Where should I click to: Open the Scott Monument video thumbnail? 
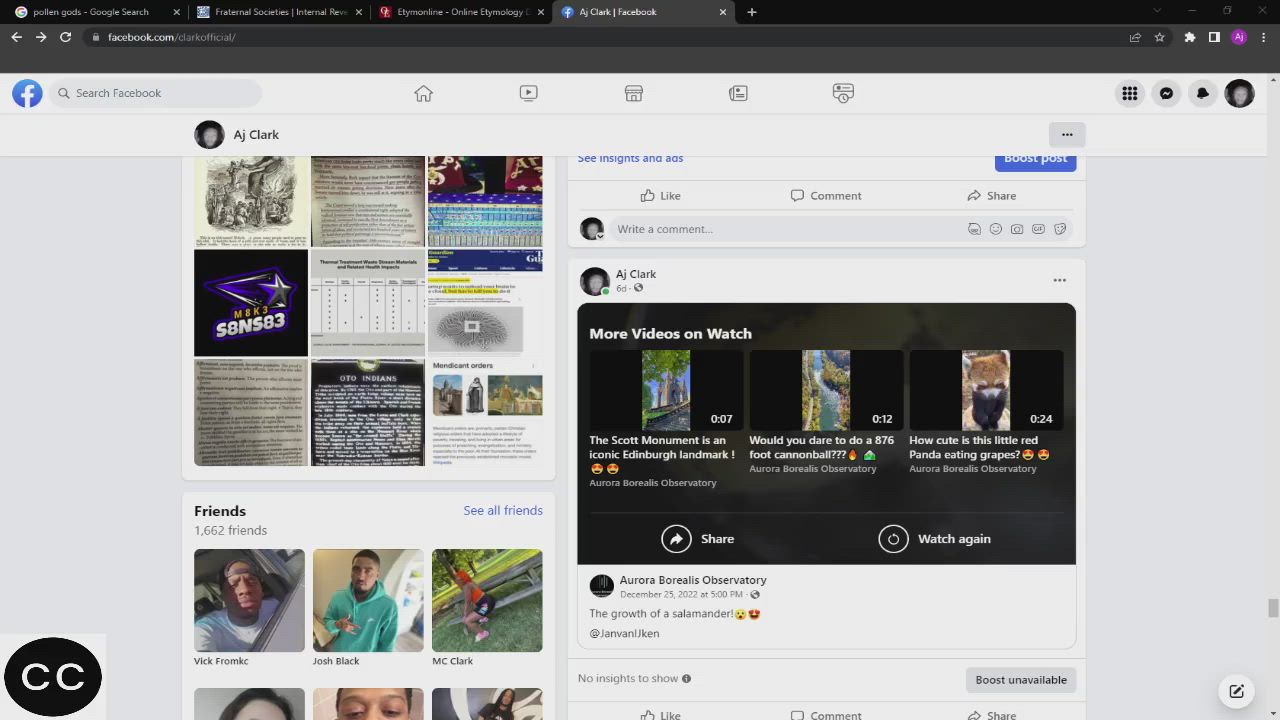point(665,390)
